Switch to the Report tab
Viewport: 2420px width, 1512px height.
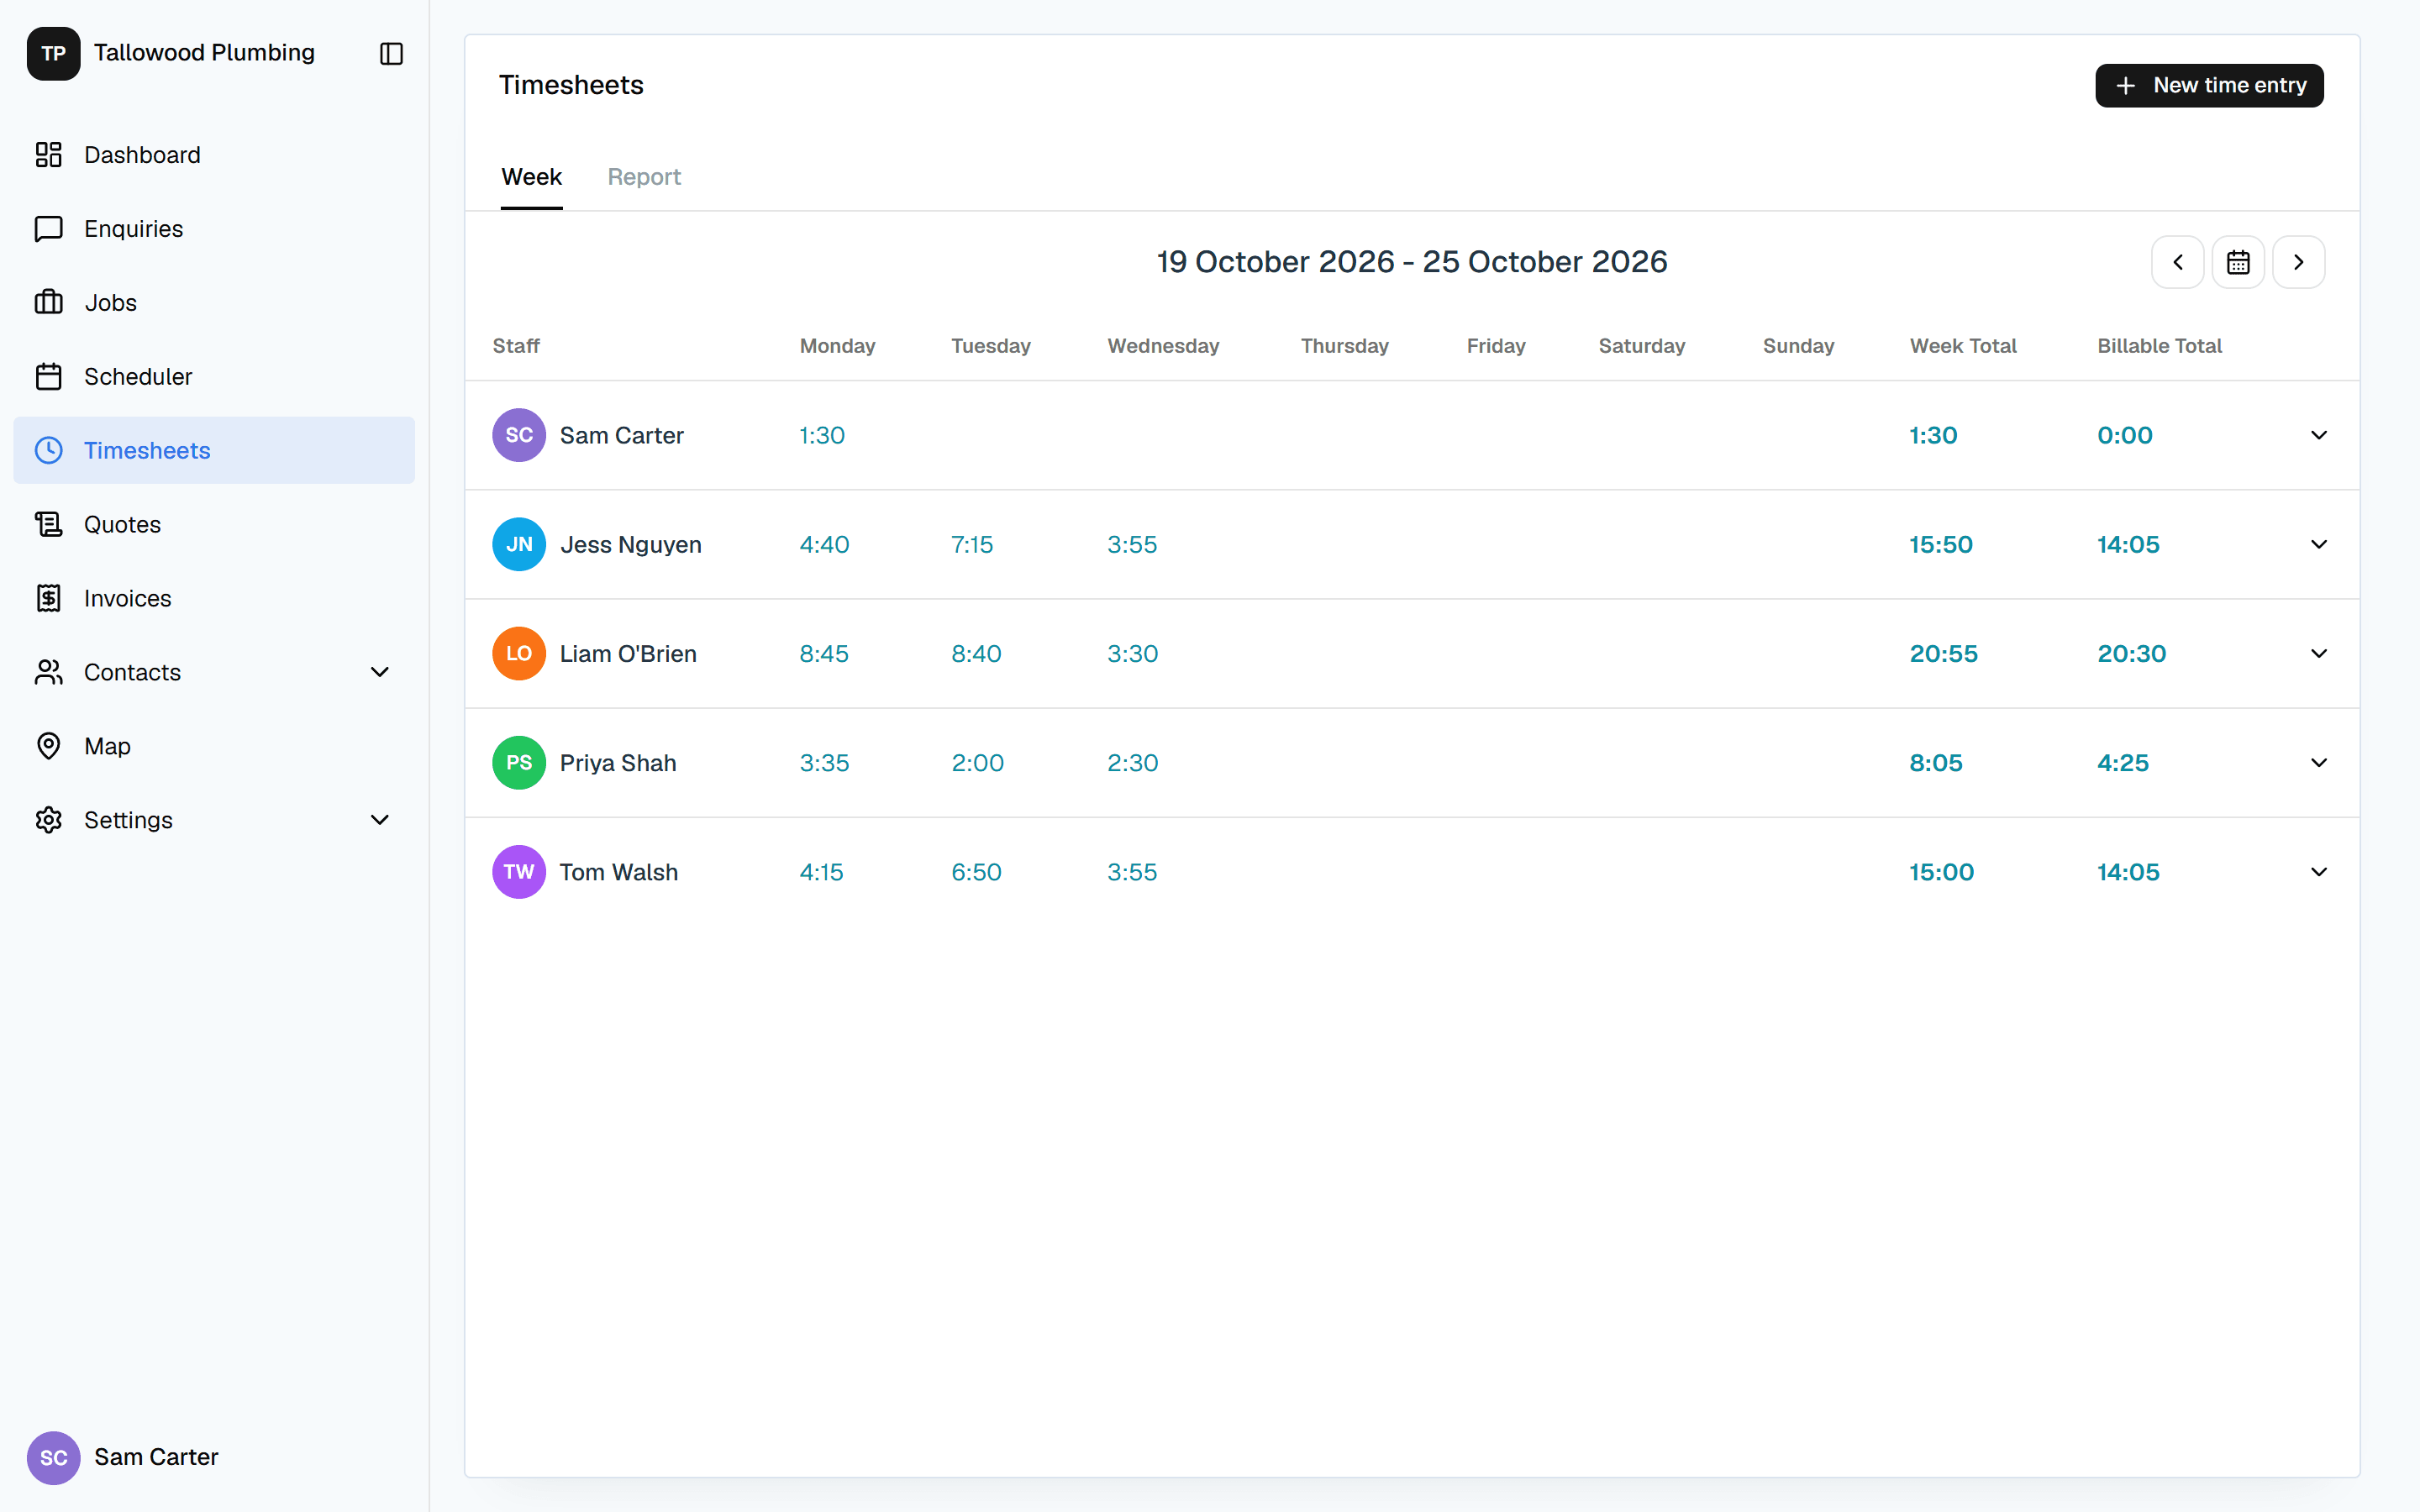[x=644, y=177]
